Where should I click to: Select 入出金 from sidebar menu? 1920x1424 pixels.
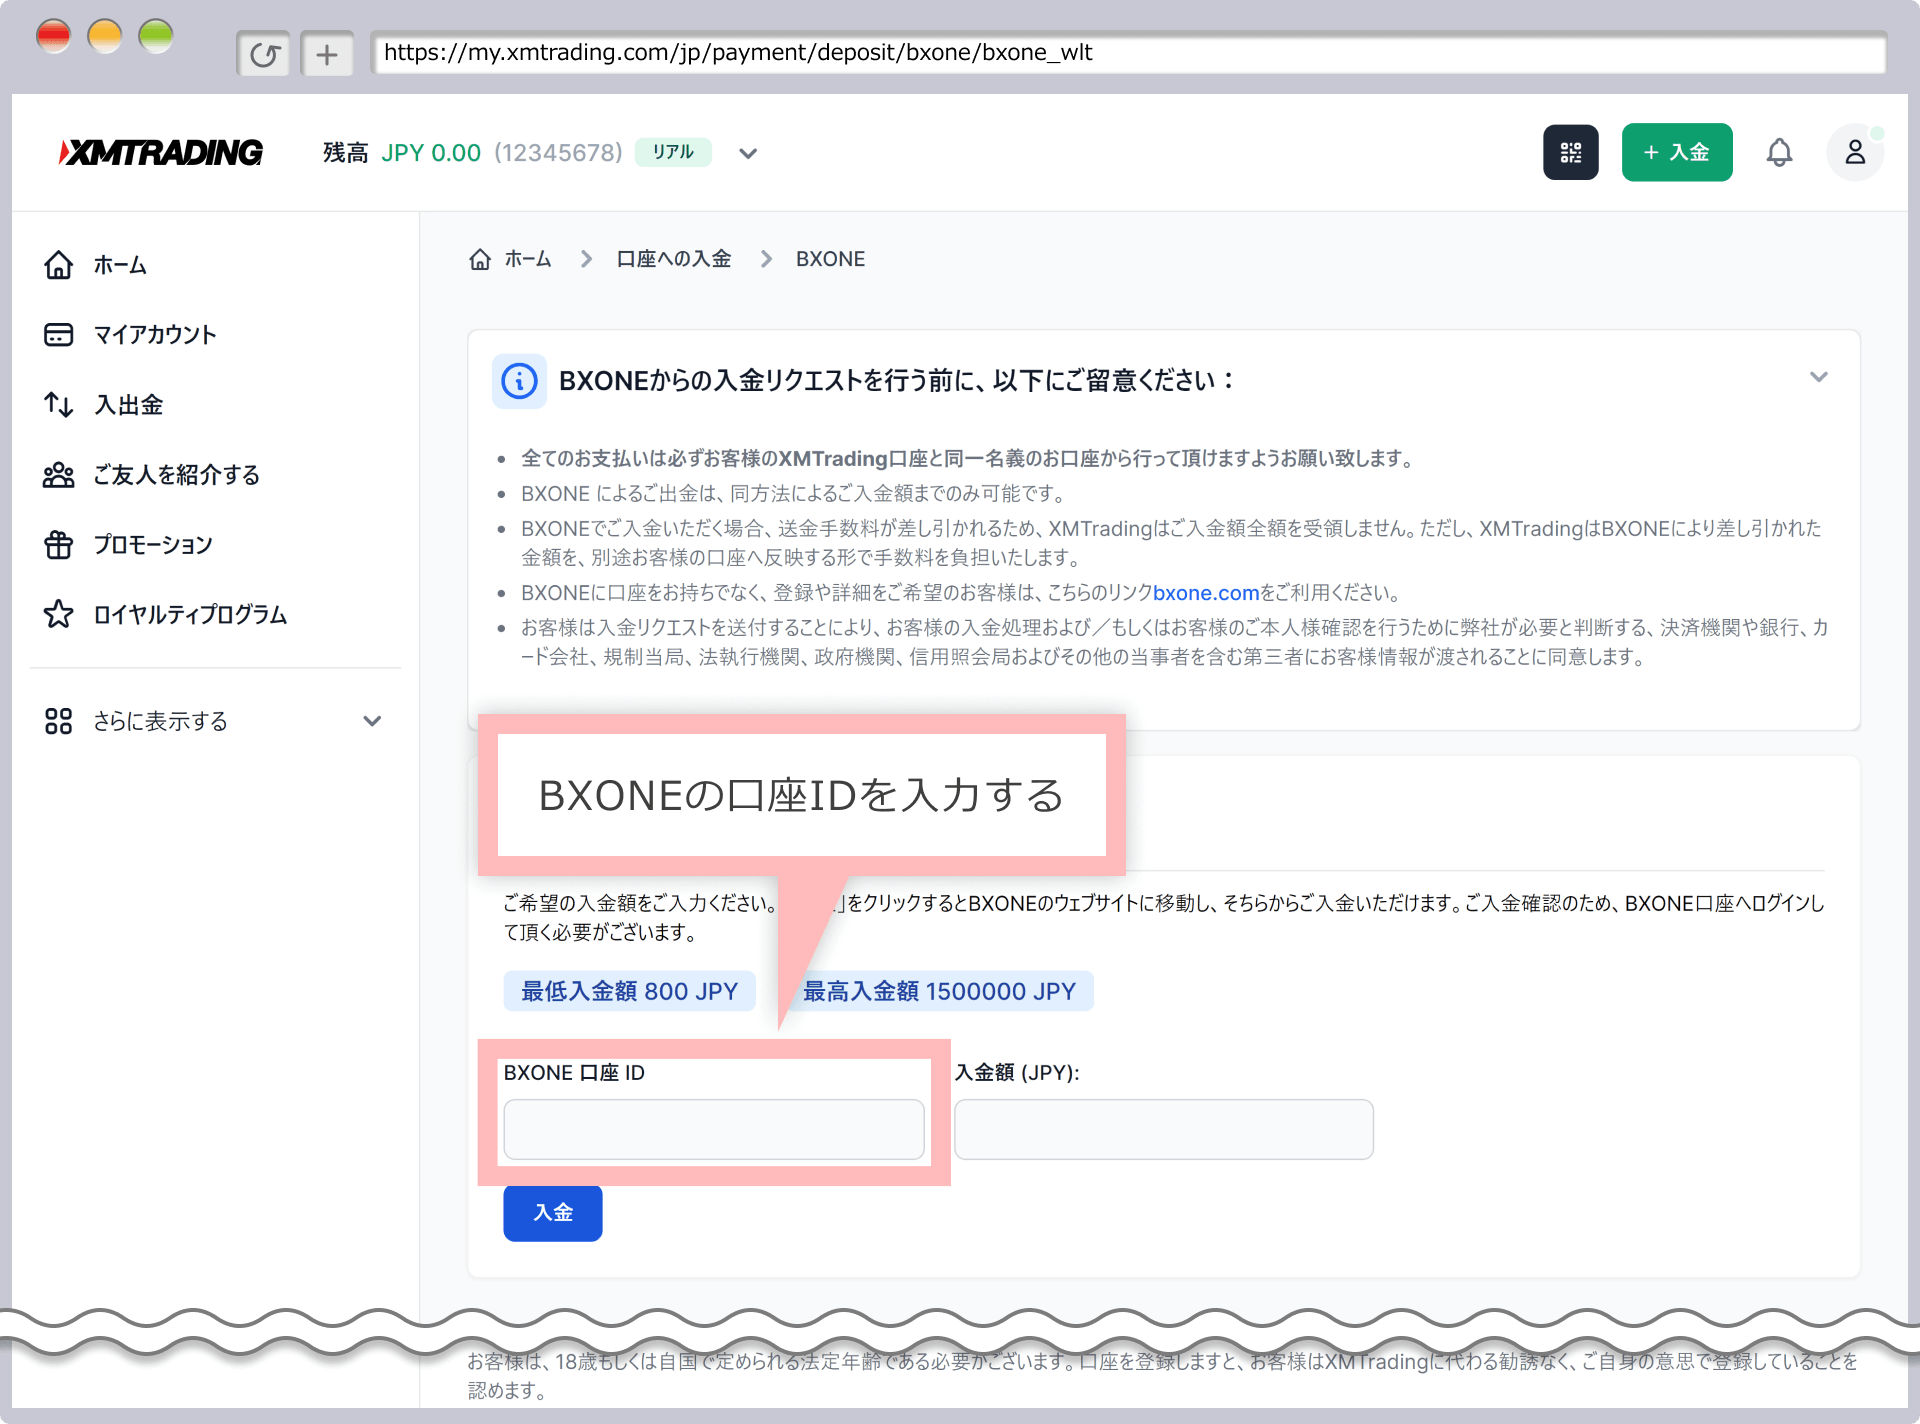tap(128, 405)
